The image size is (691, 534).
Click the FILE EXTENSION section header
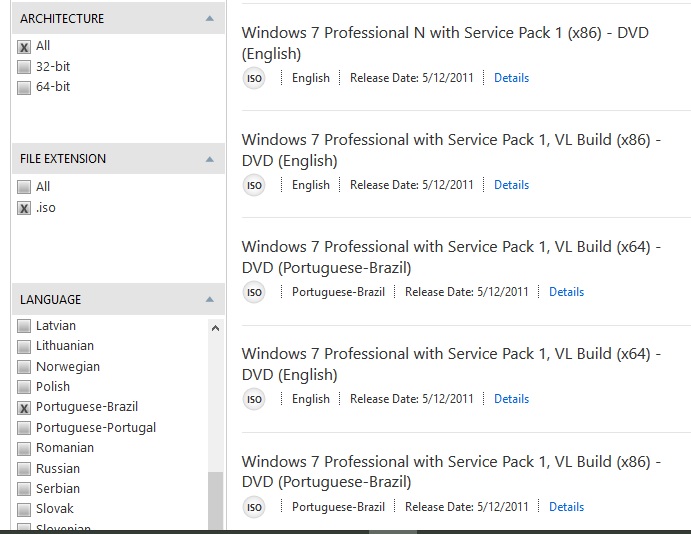(x=118, y=159)
